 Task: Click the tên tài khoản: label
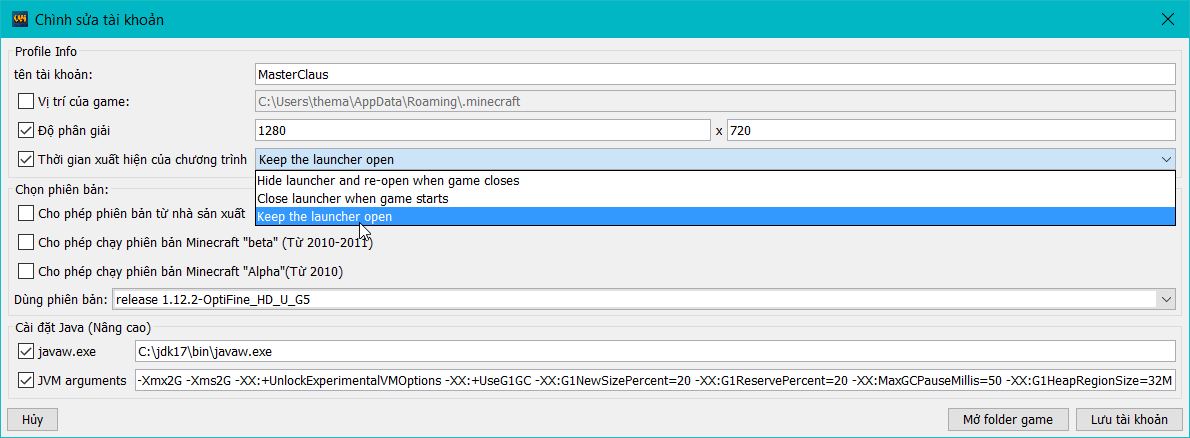pos(52,74)
